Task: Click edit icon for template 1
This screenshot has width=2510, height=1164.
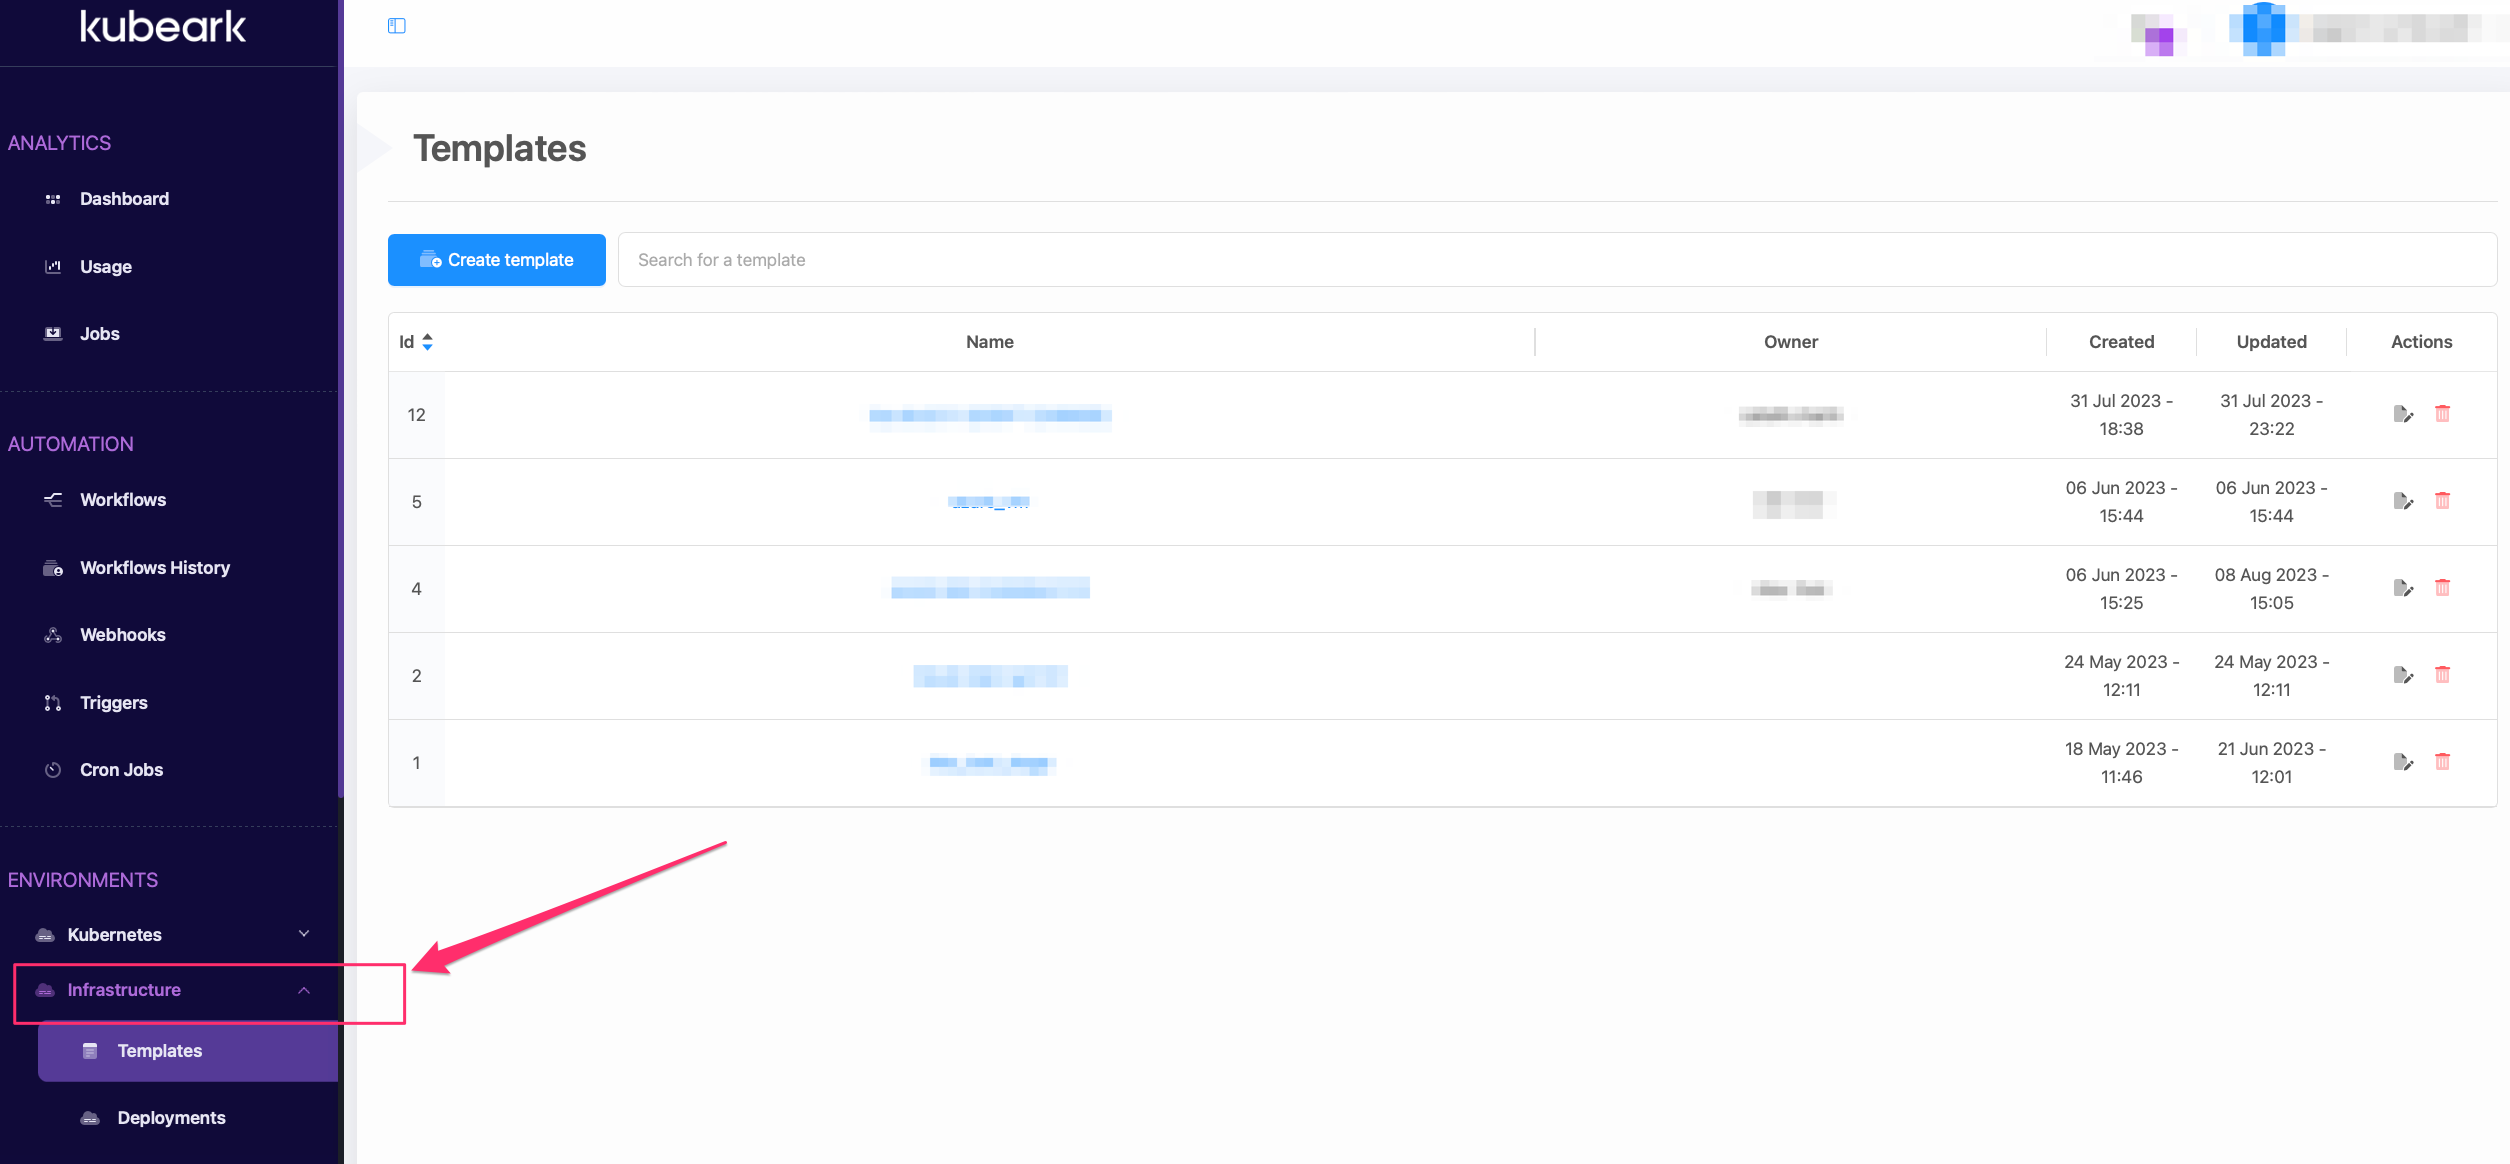Action: pyautogui.click(x=2403, y=762)
